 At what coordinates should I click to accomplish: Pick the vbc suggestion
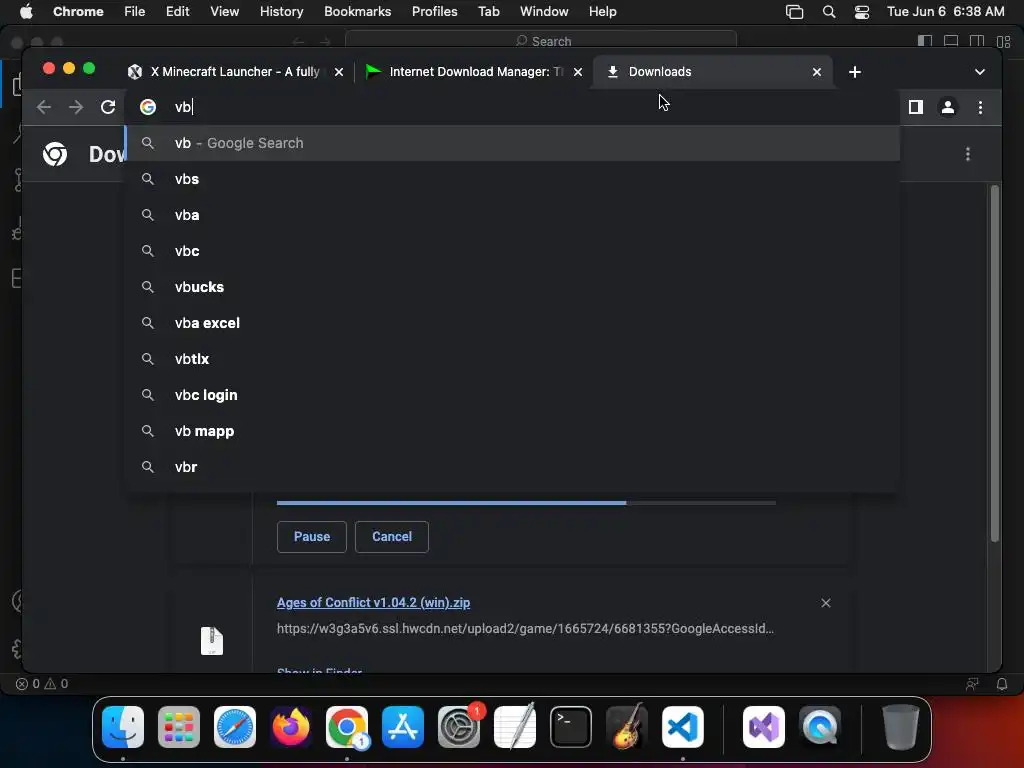(513, 251)
